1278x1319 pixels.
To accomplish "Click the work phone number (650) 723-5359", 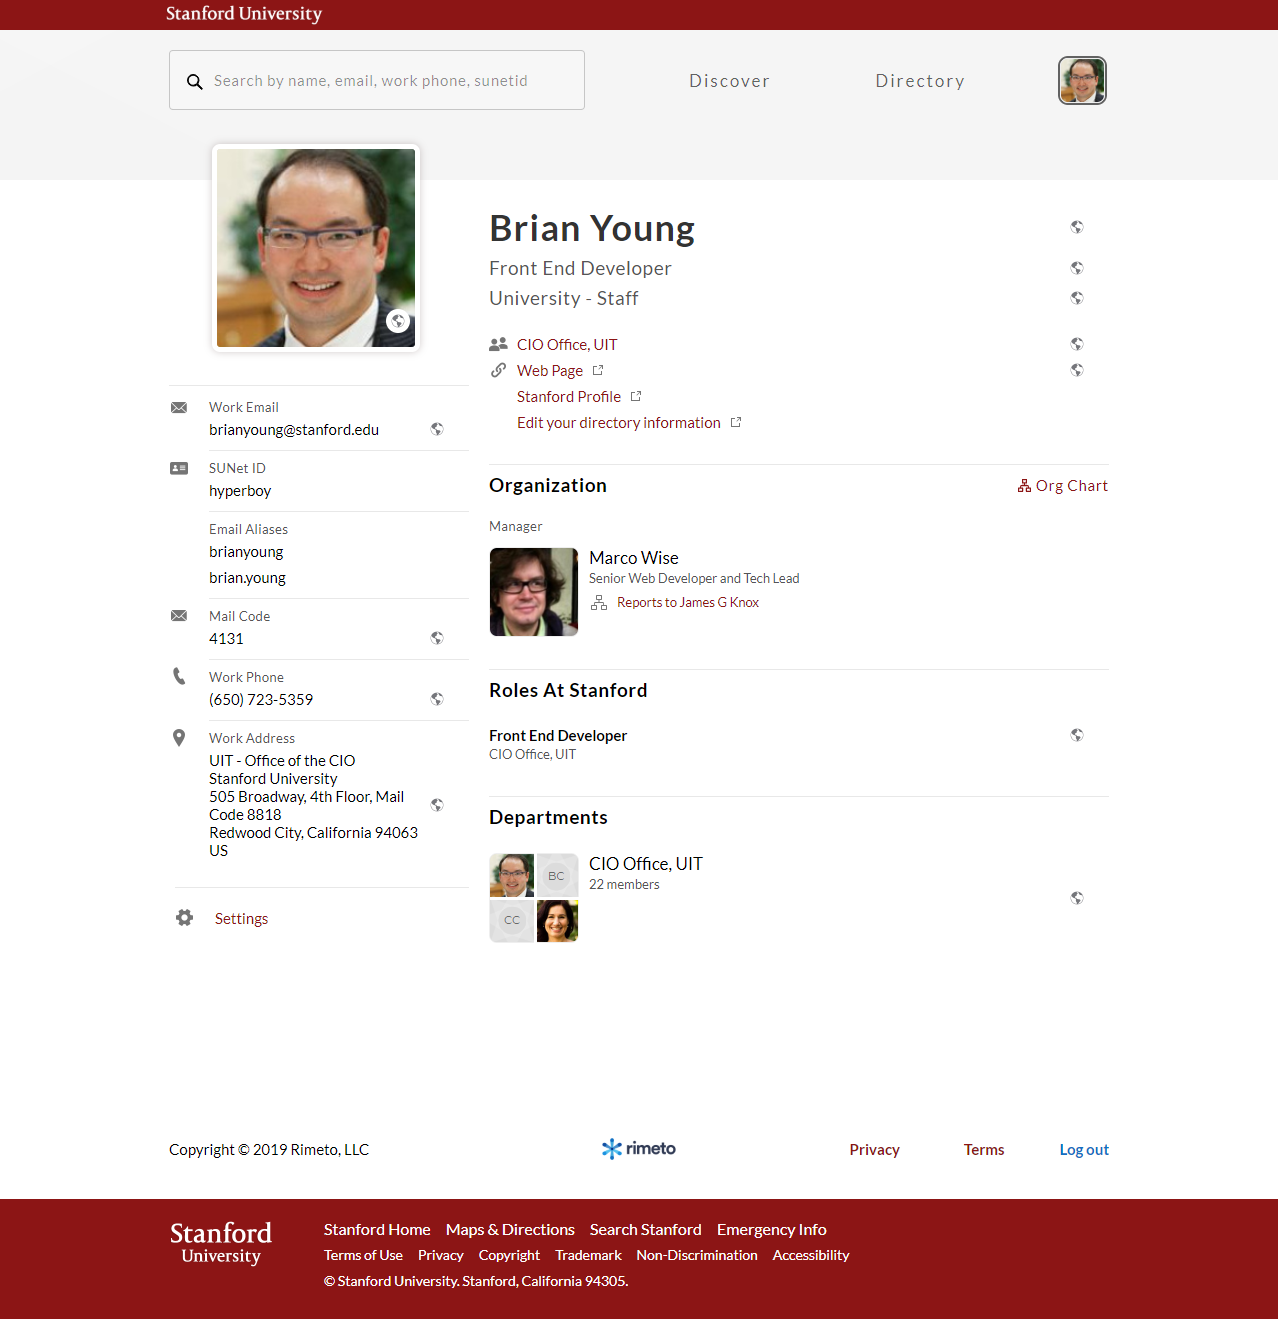I will 261,699.
